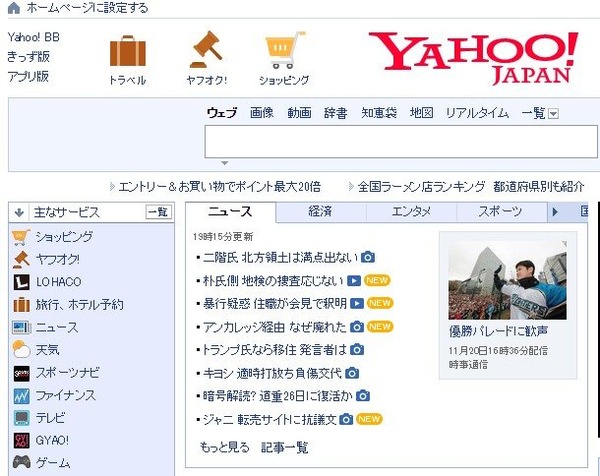Click the もっと見る link
The image size is (600, 476).
pos(225,447)
